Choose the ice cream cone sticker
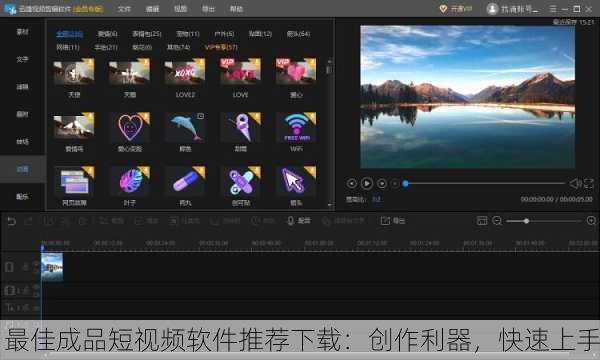Image resolution: width=600 pixels, height=360 pixels. point(241,127)
